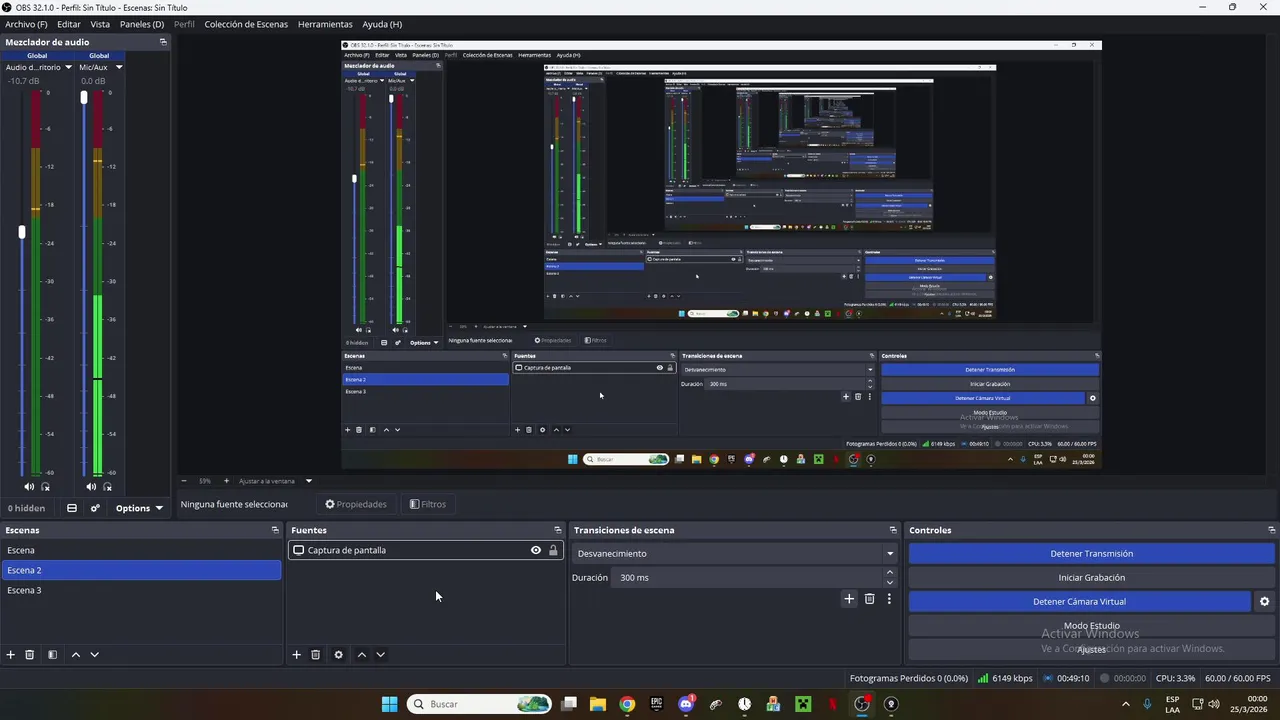Screen dimensions: 1280x720
Task: Open source properties gear in Fuentes toolbar
Action: tap(338, 655)
